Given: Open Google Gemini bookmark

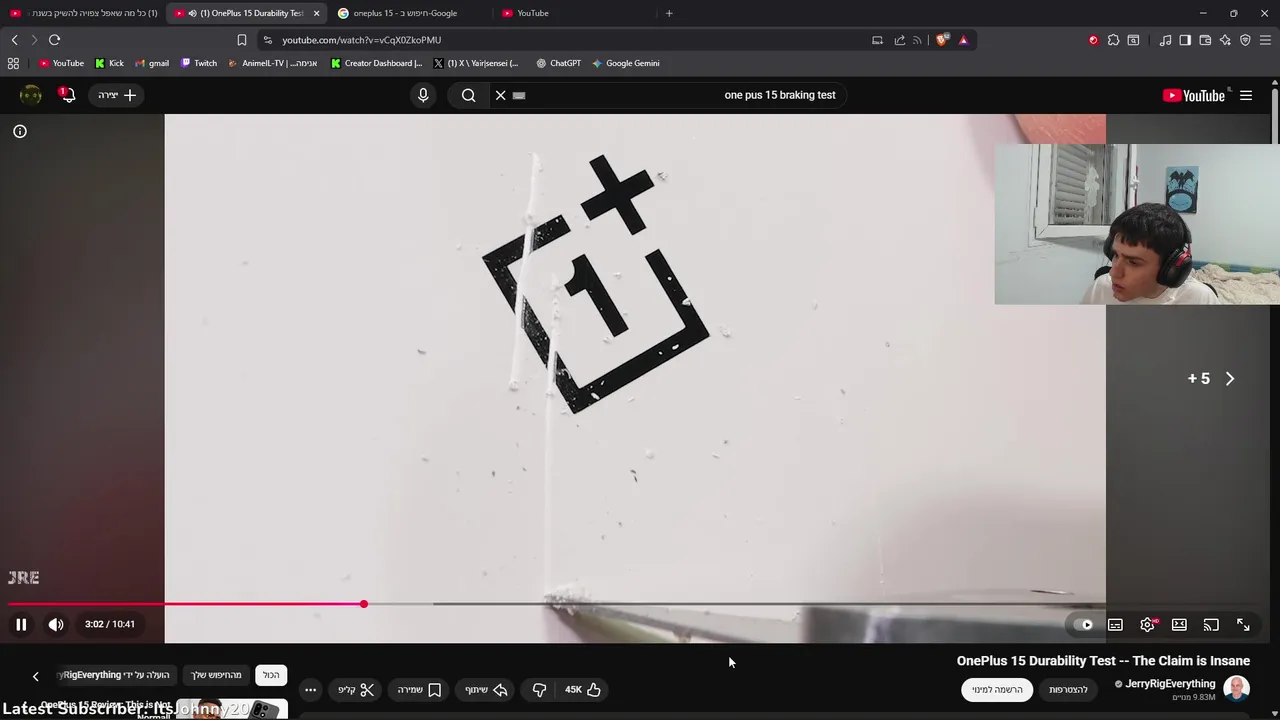Looking at the screenshot, I should (x=625, y=63).
